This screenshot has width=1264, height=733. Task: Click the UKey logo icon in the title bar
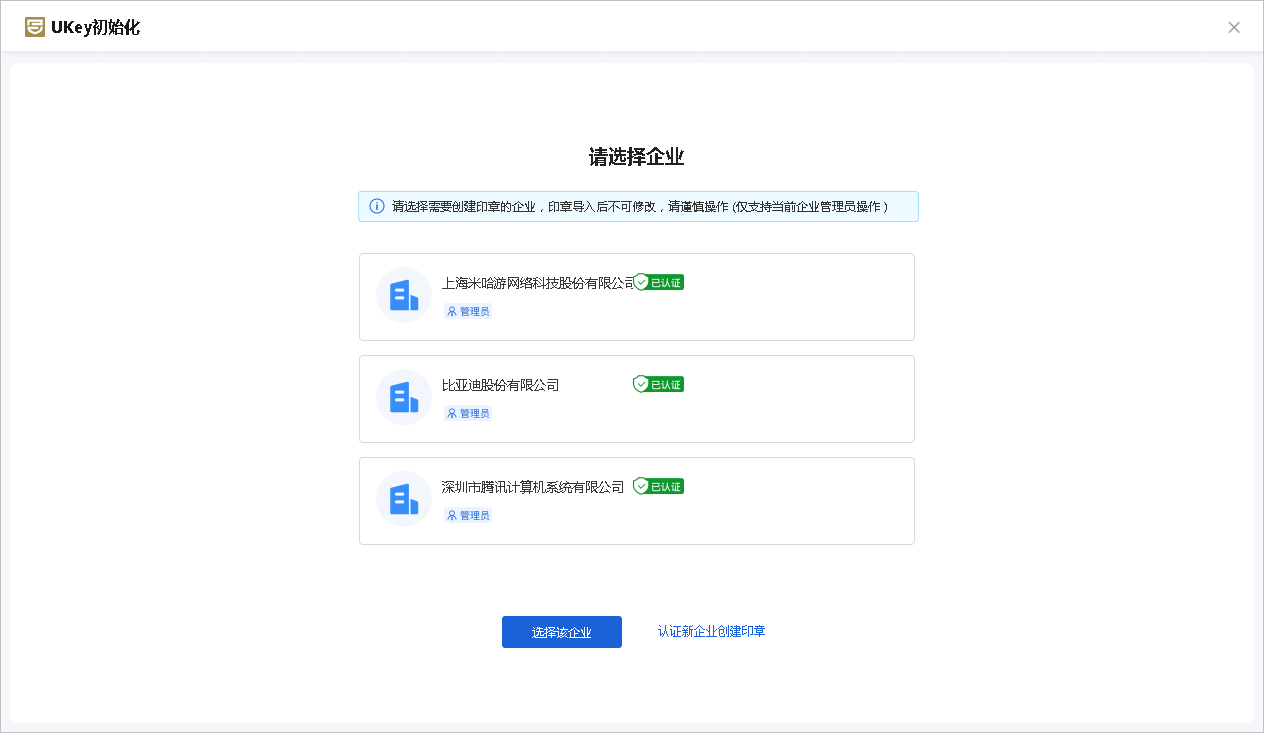click(x=33, y=27)
